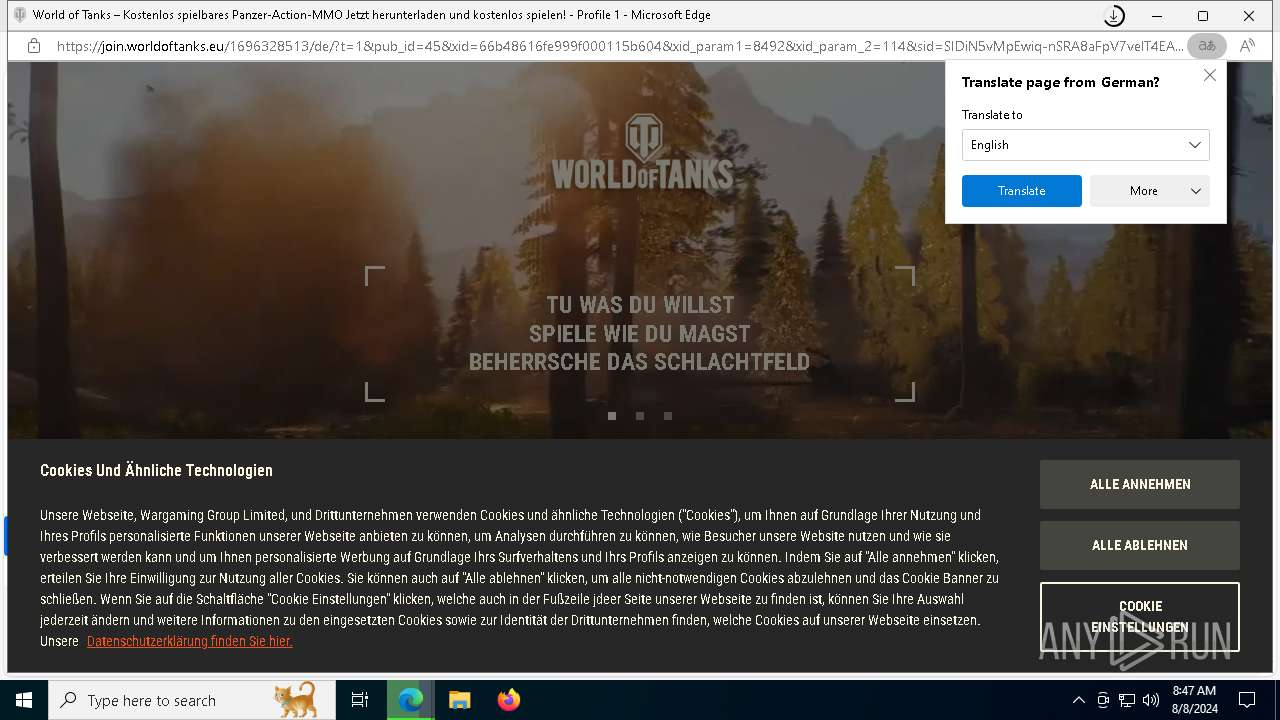Click the slogan text TU WAS DU WILLST
The width and height of the screenshot is (1280, 720).
pyautogui.click(x=640, y=305)
